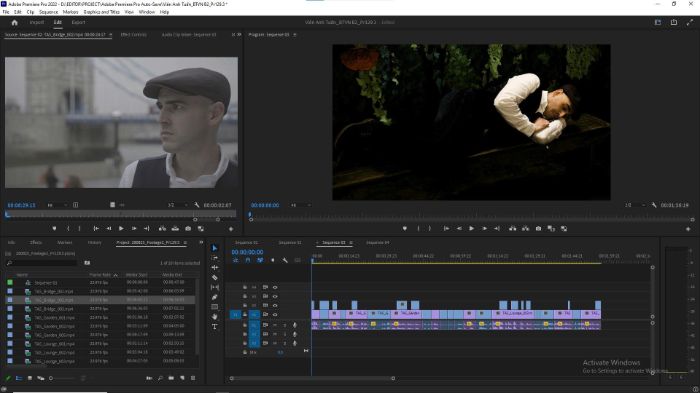Select the Pen tool
The width and height of the screenshot is (700, 393).
click(215, 297)
